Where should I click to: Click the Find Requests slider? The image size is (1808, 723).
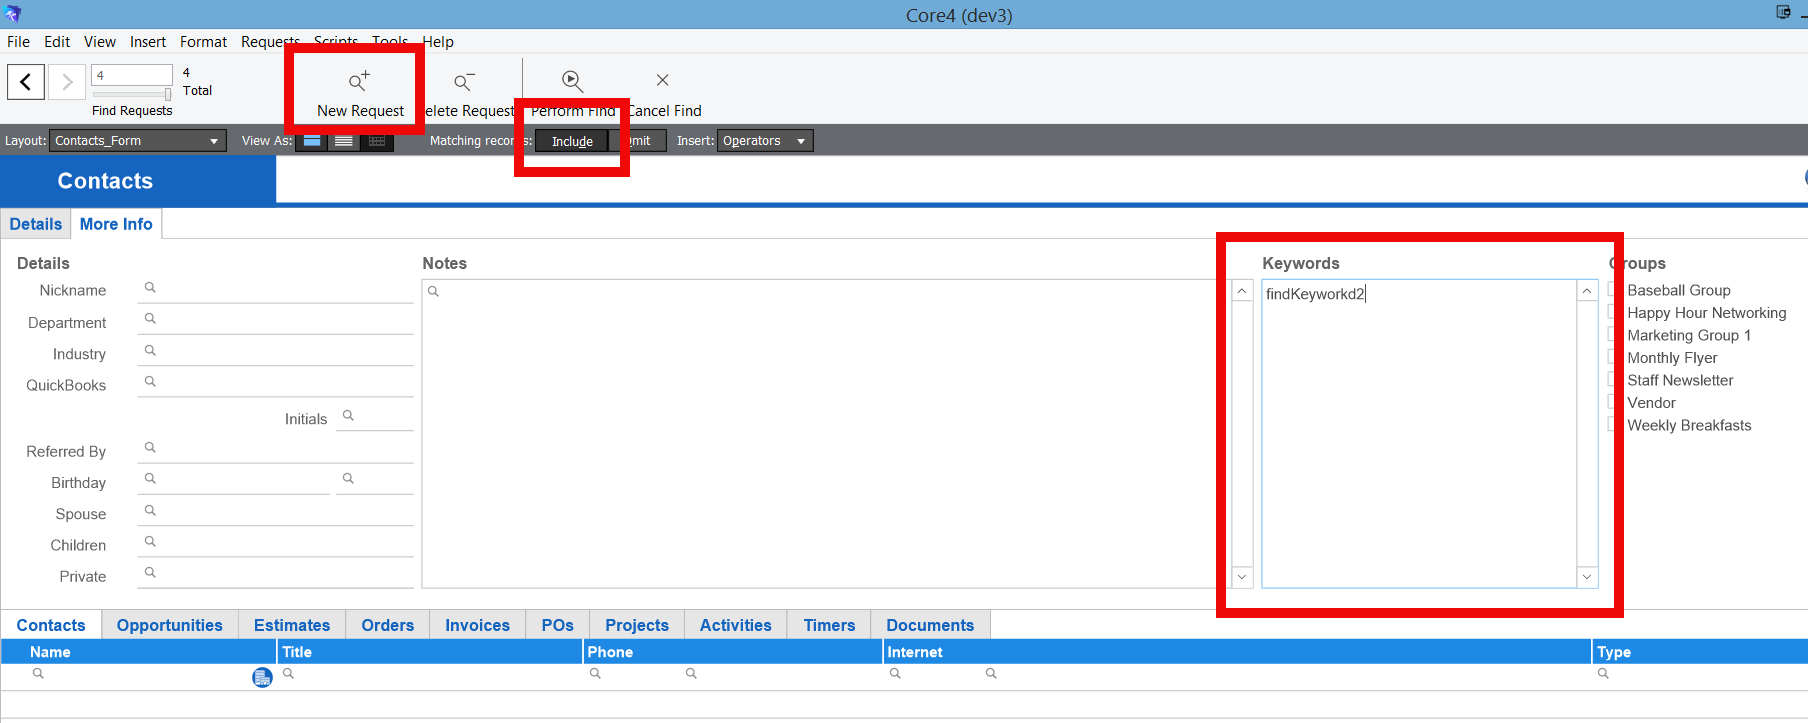(x=132, y=95)
